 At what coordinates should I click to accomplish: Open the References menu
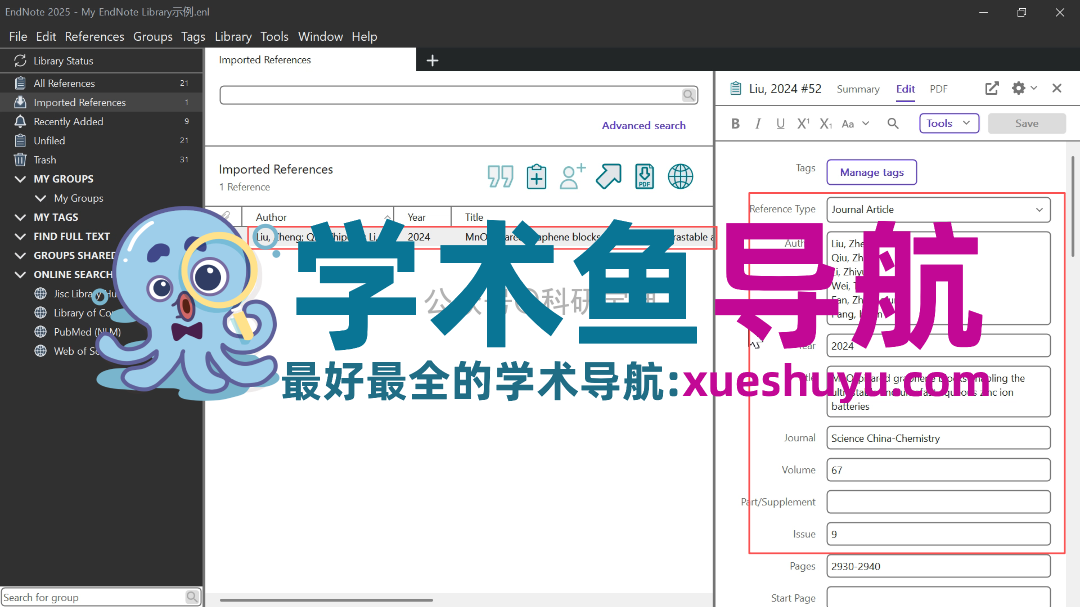[x=94, y=37]
